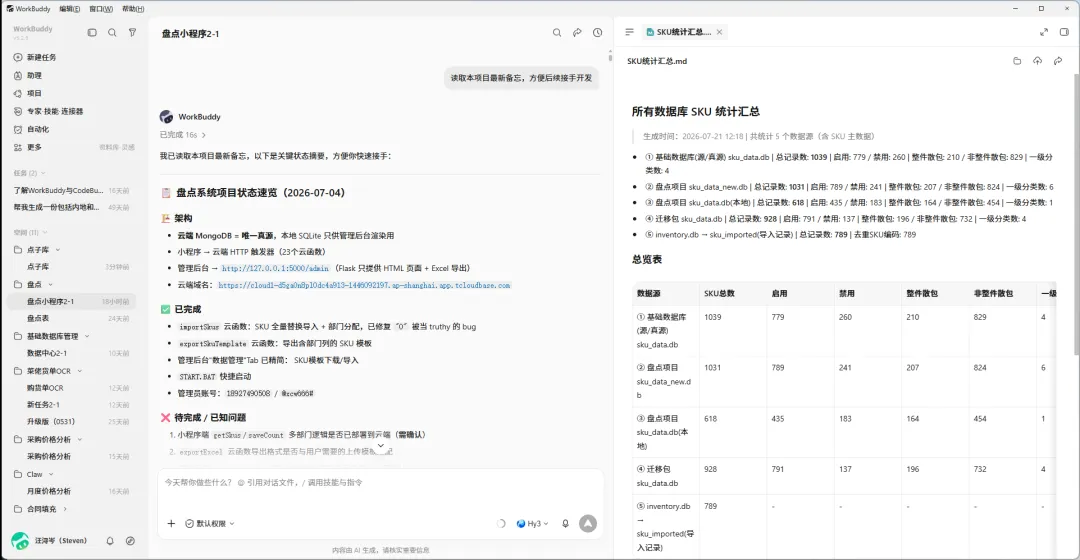Open the 资料库·灵感 shortcut
This screenshot has width=1080, height=560.
tap(117, 147)
